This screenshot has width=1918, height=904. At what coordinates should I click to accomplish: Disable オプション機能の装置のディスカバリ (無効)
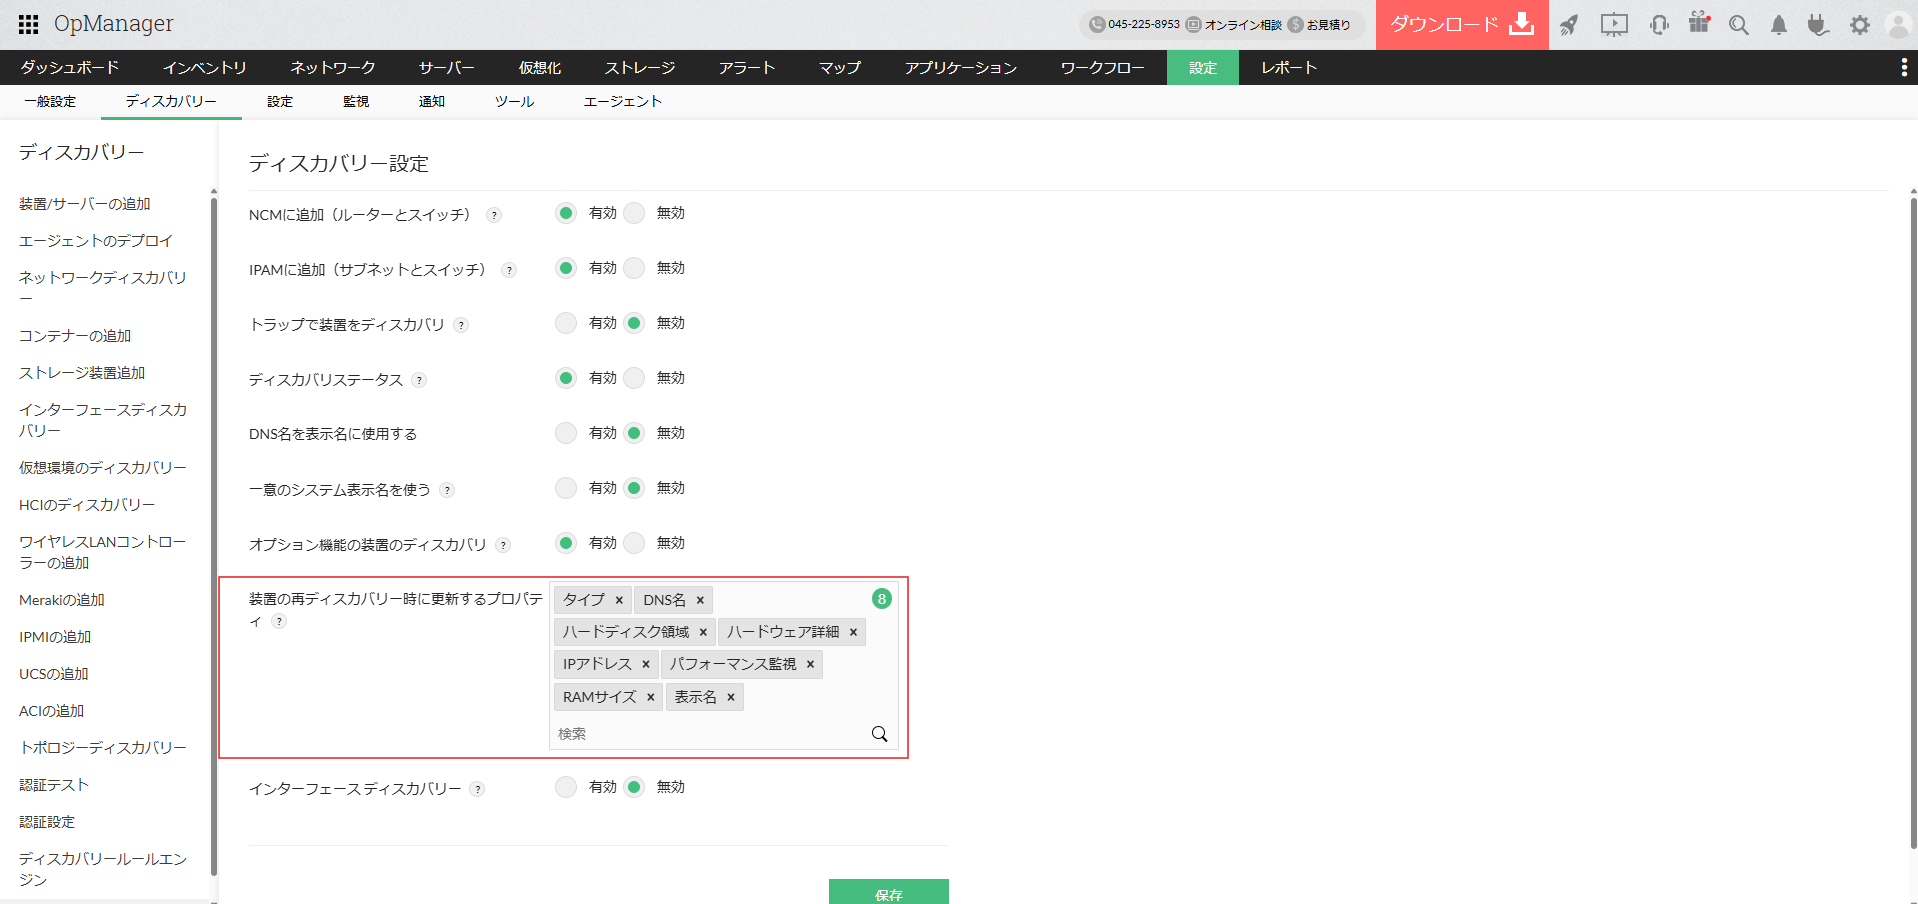634,543
